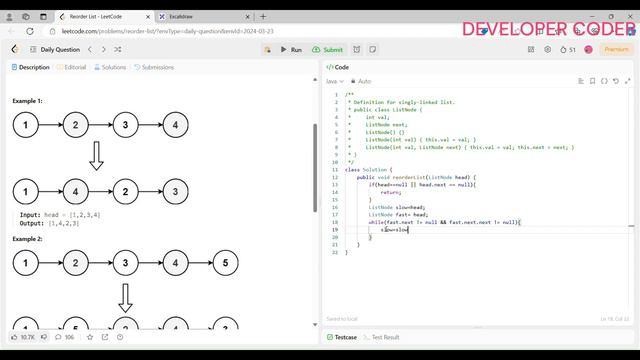Open a new browser tab
This screenshot has width=640, height=360.
[x=263, y=17]
